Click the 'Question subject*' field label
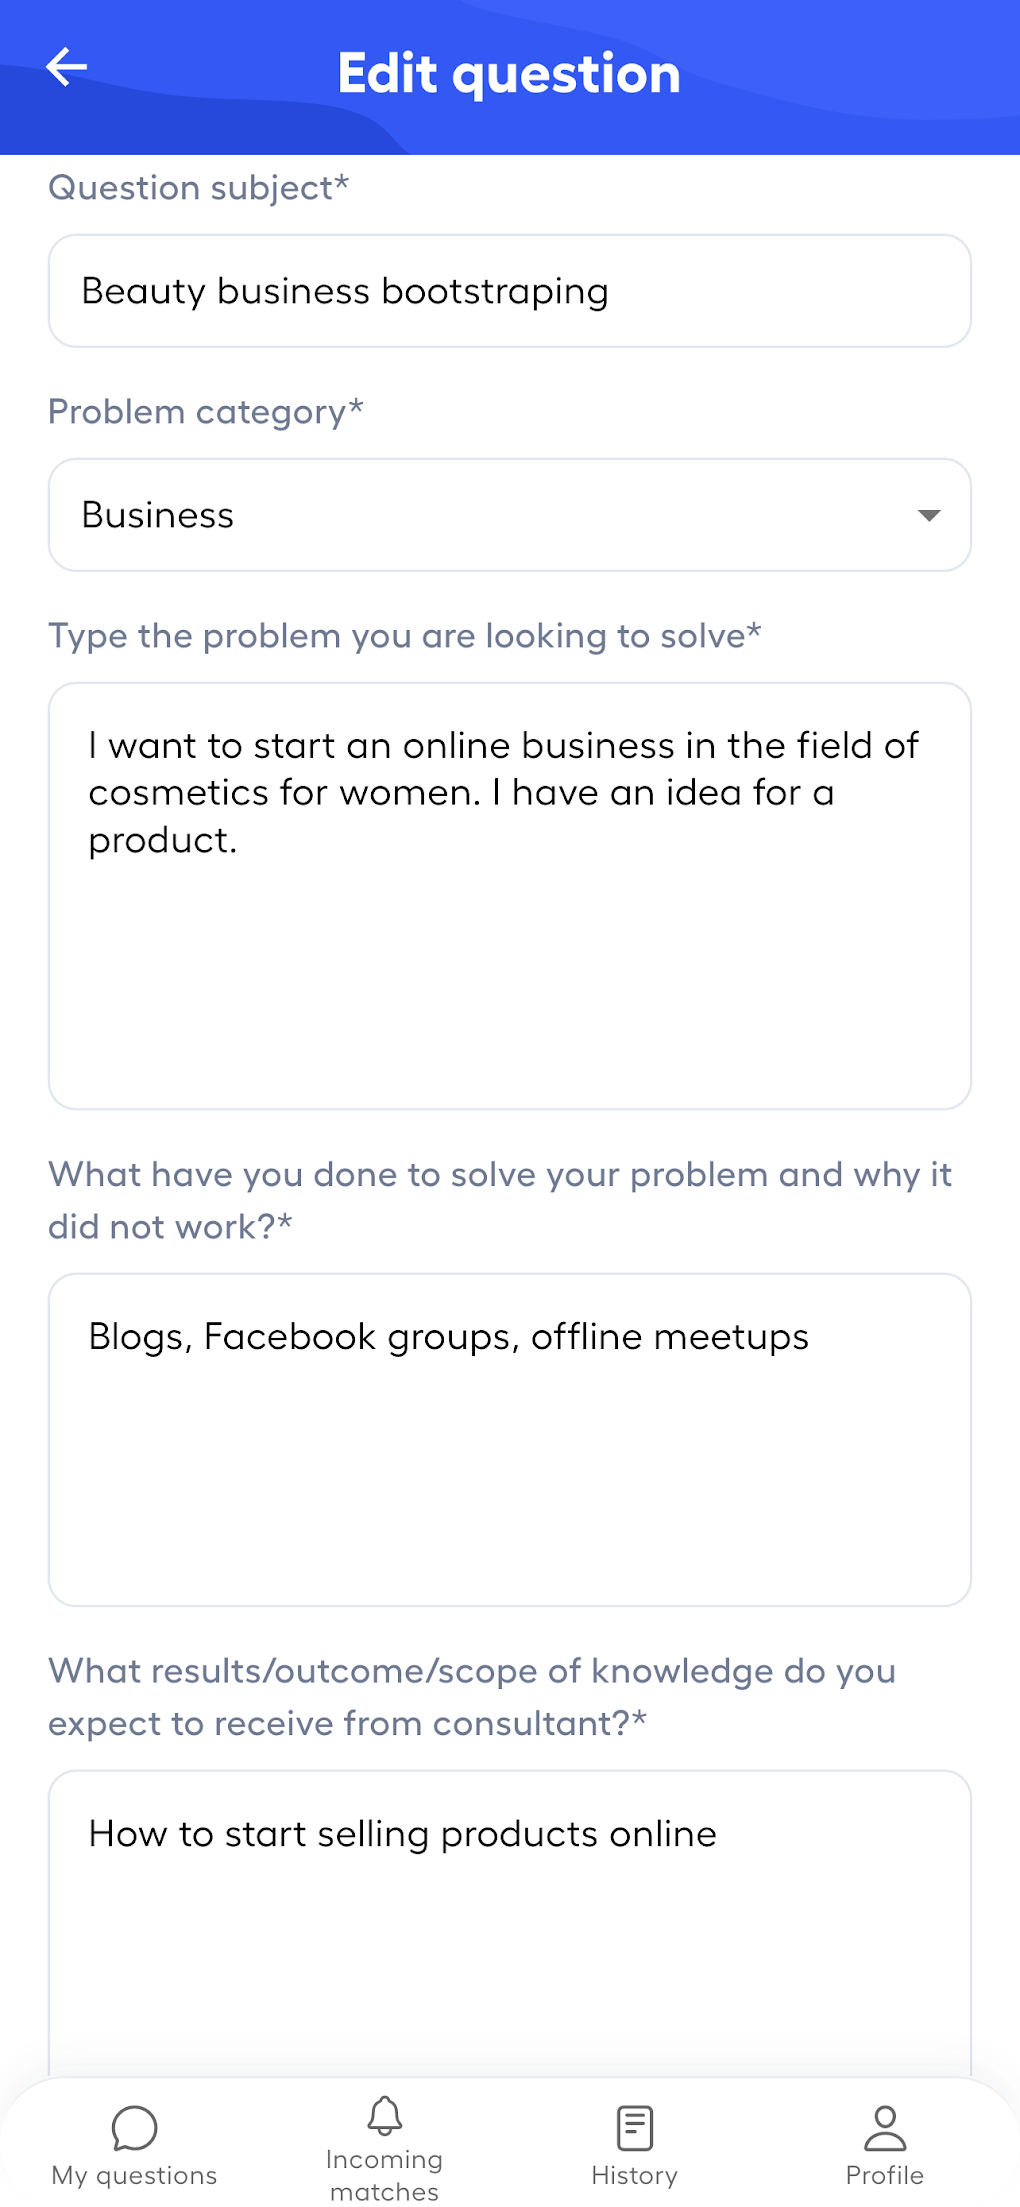1020x2207 pixels. (199, 188)
